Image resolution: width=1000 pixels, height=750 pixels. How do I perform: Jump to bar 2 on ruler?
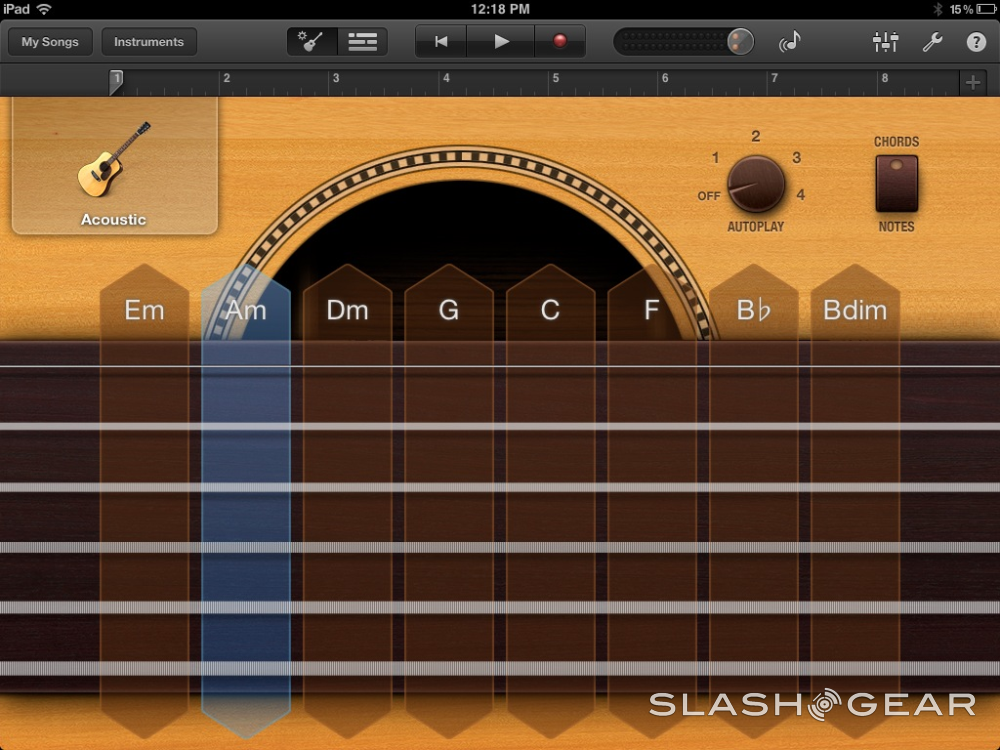[226, 78]
